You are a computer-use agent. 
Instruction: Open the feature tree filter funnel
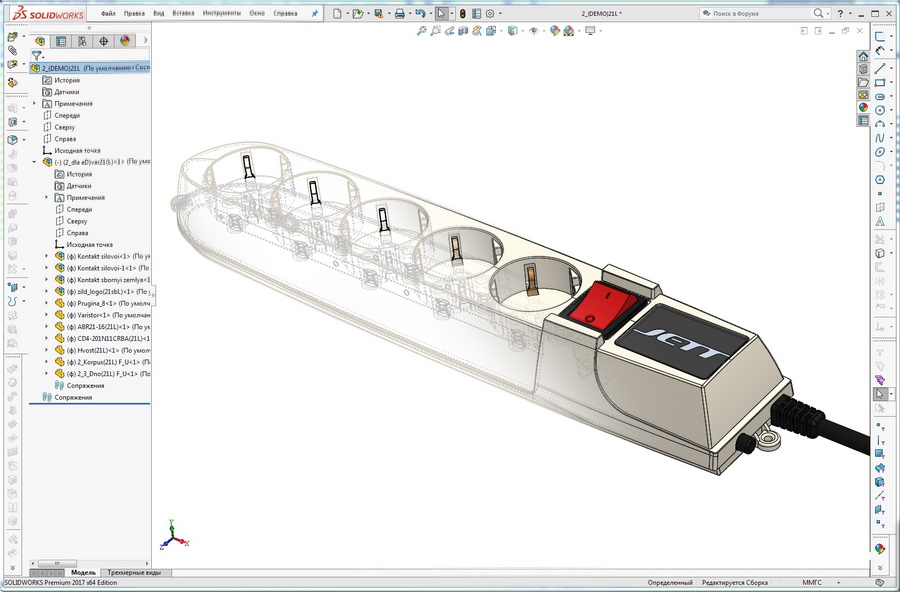point(37,56)
